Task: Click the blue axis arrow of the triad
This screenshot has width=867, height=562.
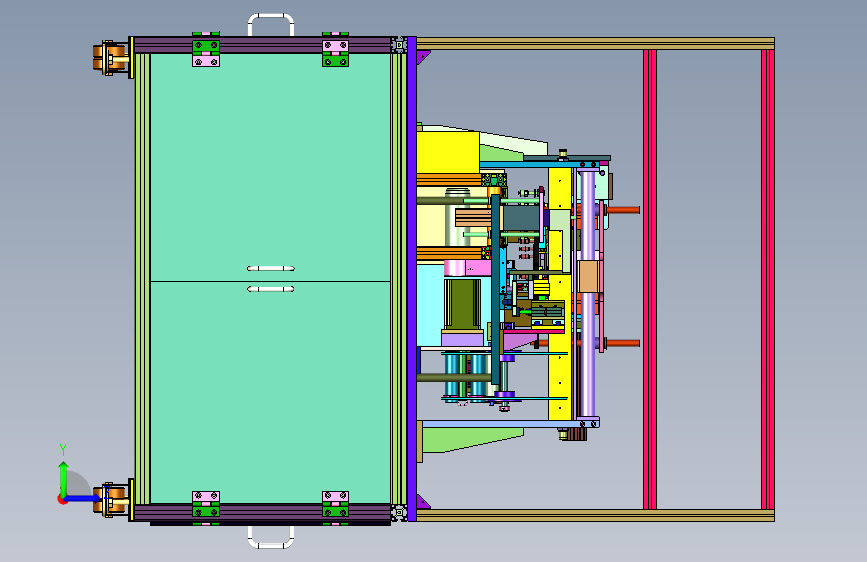Action: tap(84, 498)
